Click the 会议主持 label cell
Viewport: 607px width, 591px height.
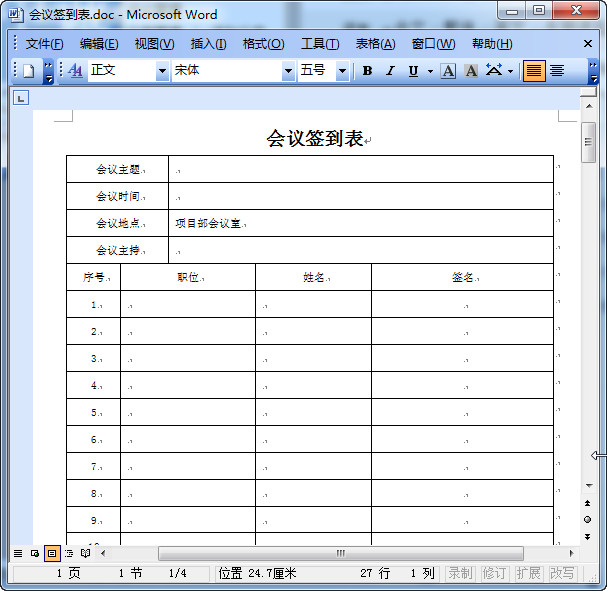(118, 250)
